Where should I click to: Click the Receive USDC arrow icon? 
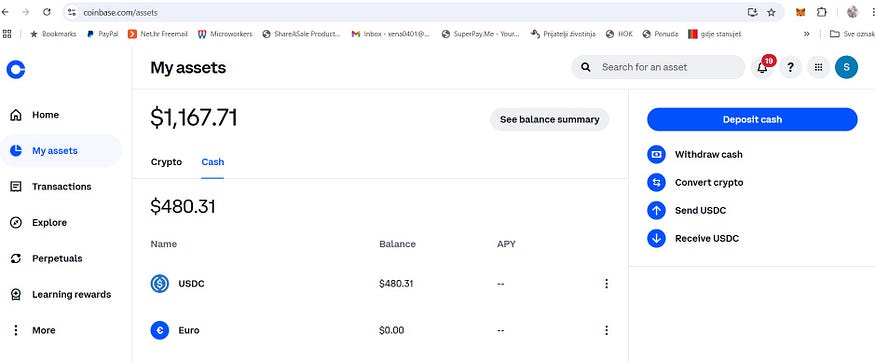point(656,239)
